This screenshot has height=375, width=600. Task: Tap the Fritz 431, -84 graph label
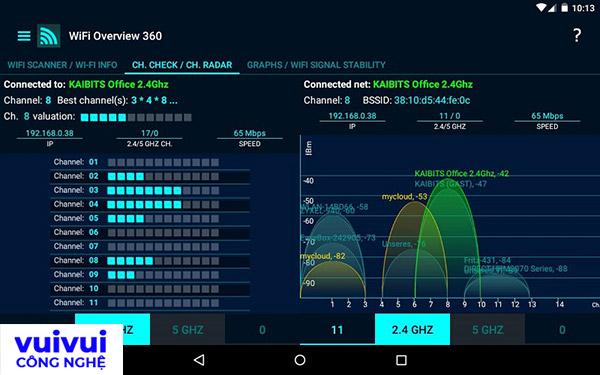(x=487, y=261)
